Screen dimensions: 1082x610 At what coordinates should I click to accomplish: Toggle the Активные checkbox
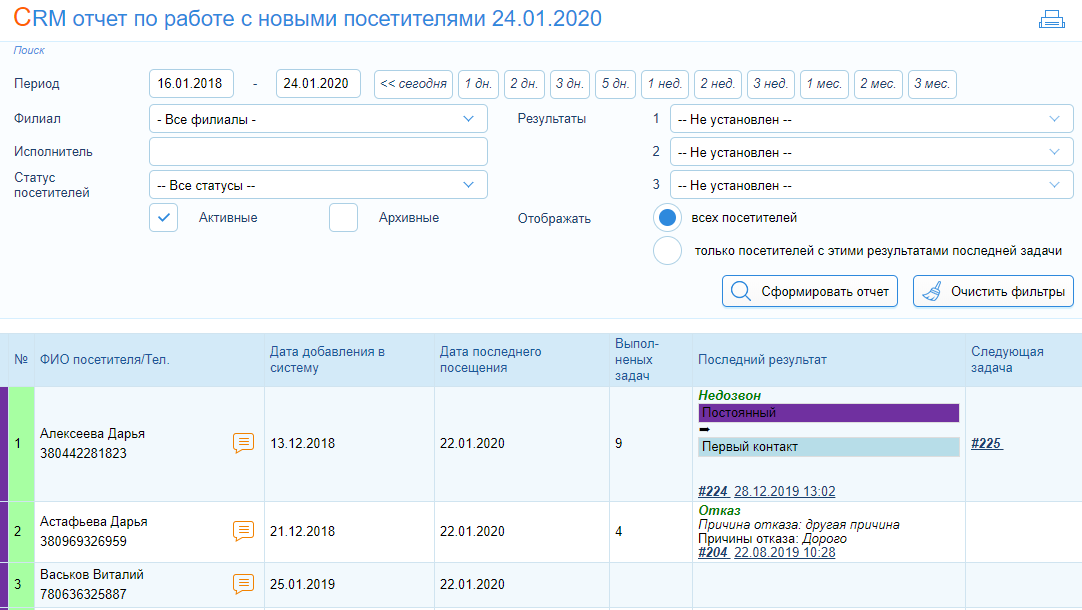tap(164, 217)
